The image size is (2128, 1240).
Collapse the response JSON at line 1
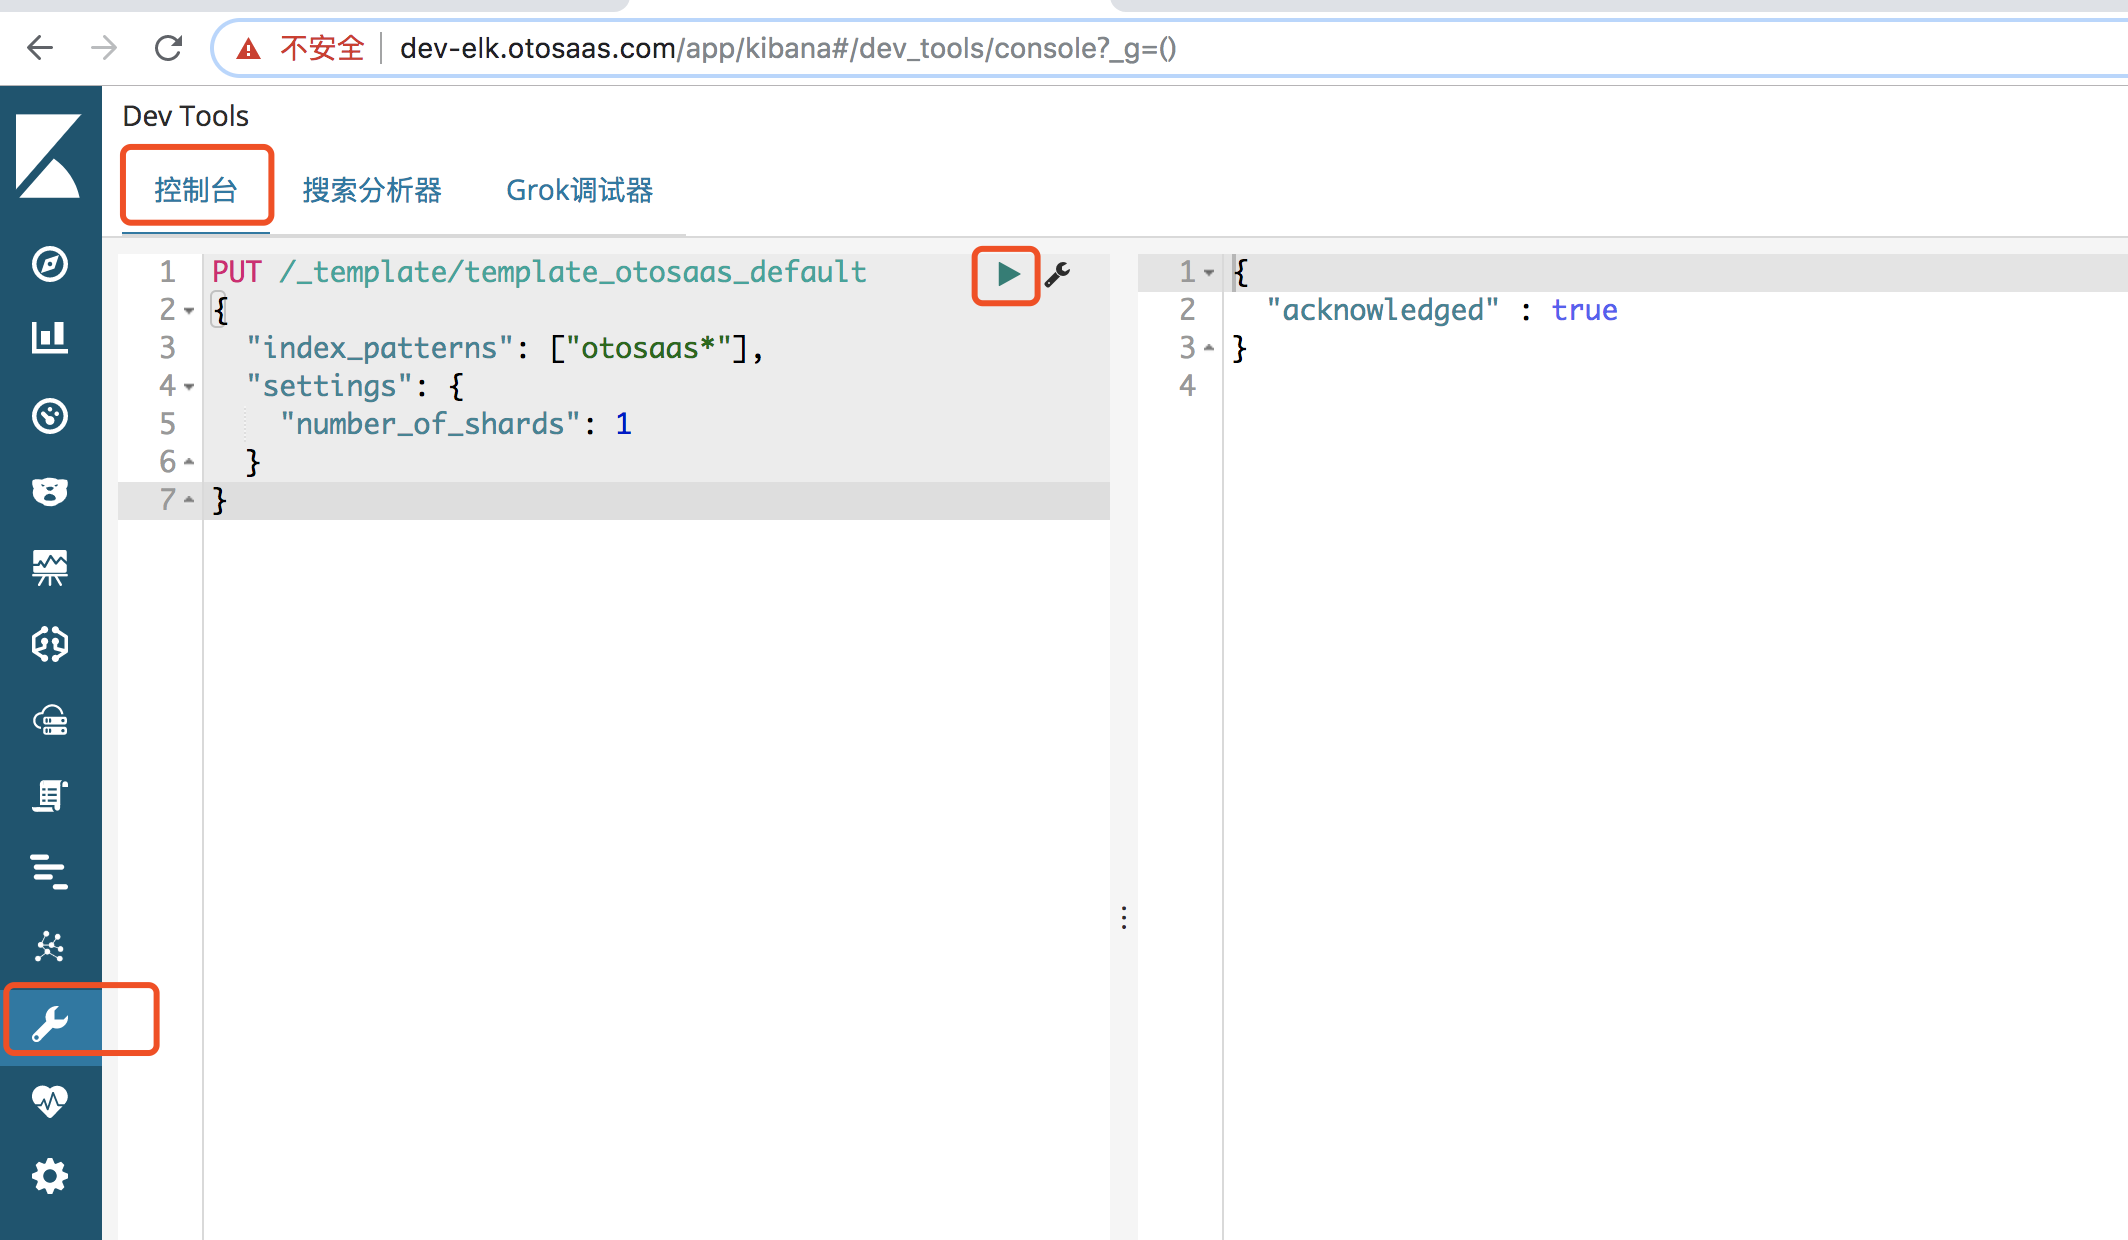1209,273
